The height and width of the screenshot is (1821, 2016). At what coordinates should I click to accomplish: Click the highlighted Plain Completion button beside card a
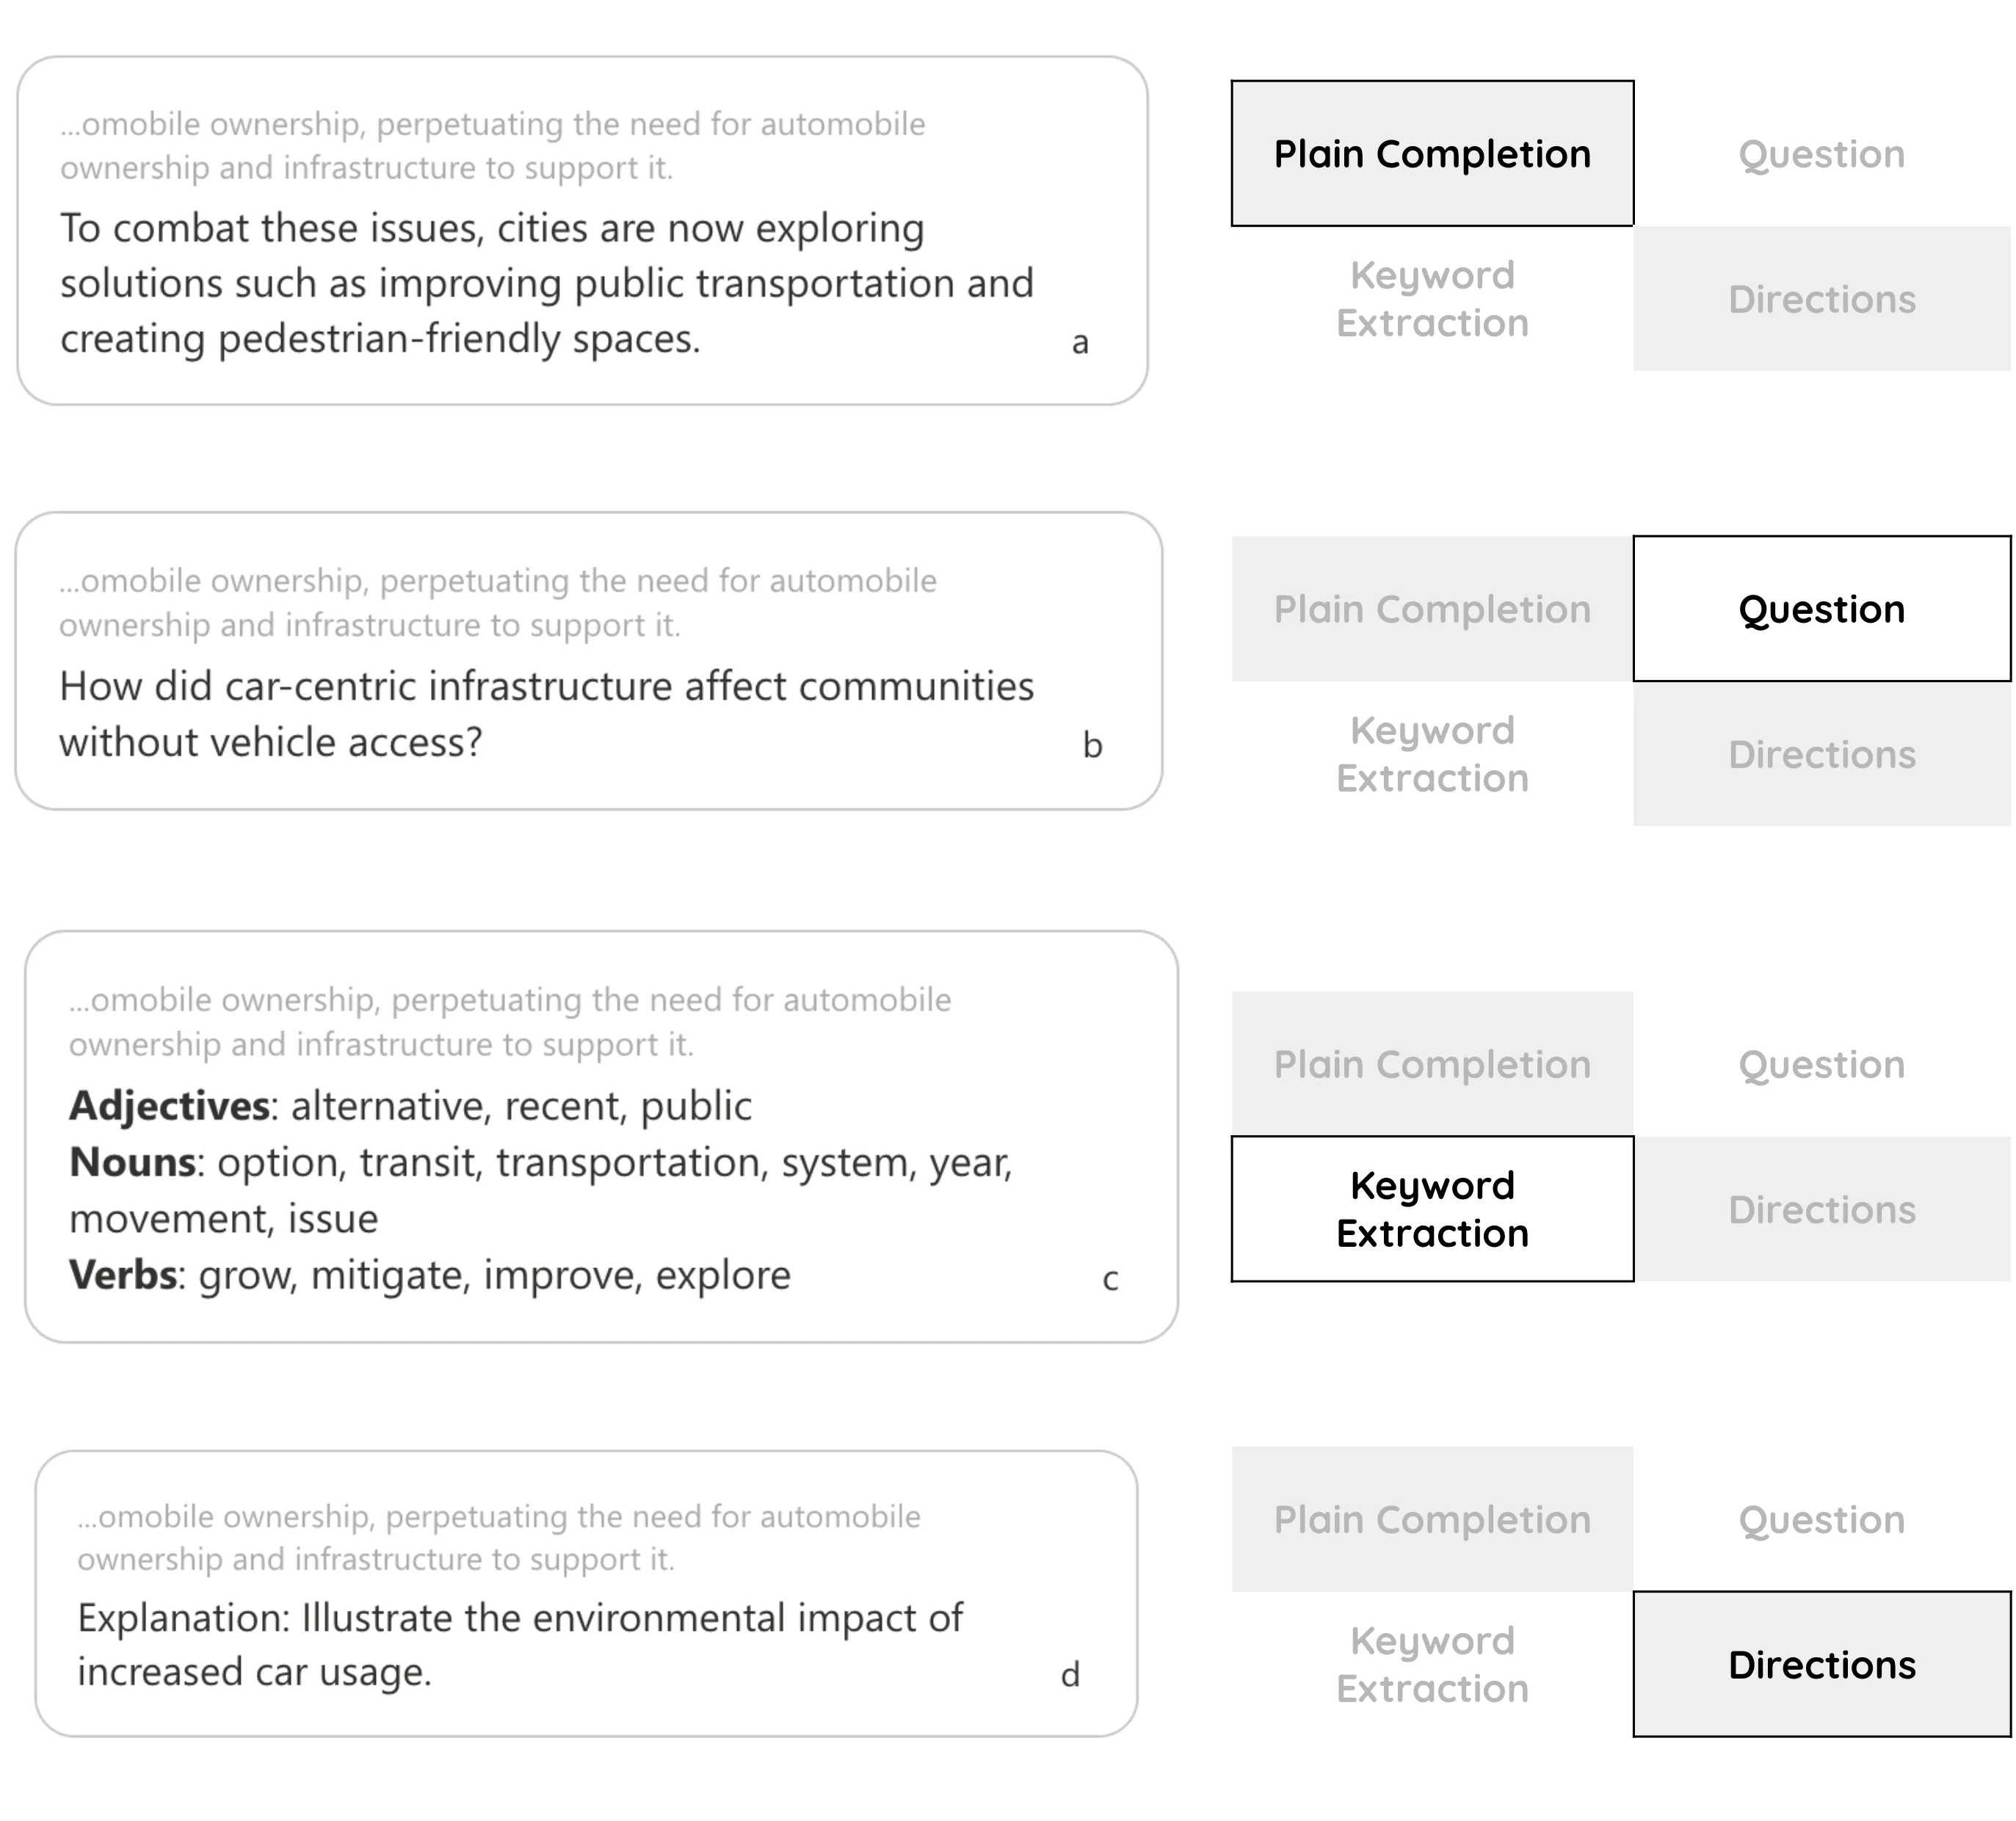(1431, 154)
